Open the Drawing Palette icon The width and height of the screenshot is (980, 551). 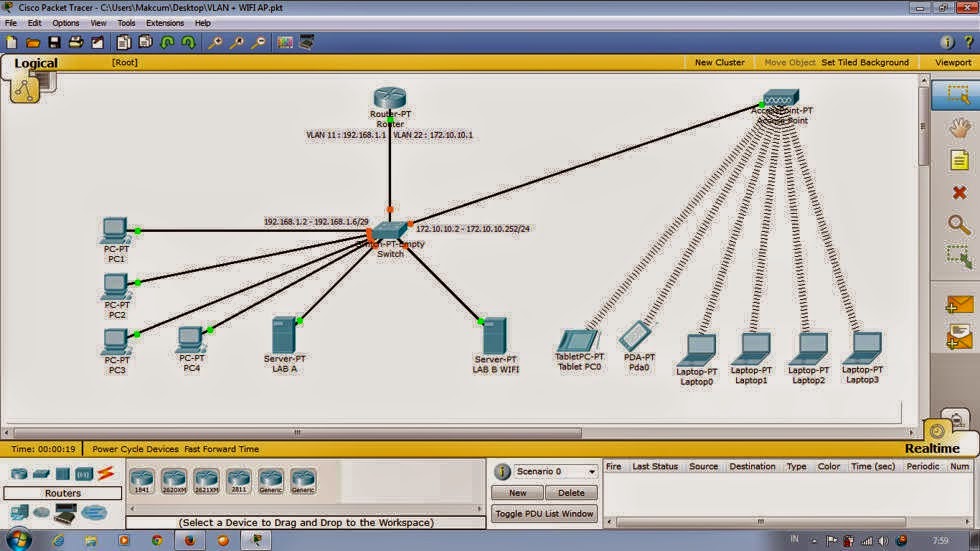tap(285, 42)
